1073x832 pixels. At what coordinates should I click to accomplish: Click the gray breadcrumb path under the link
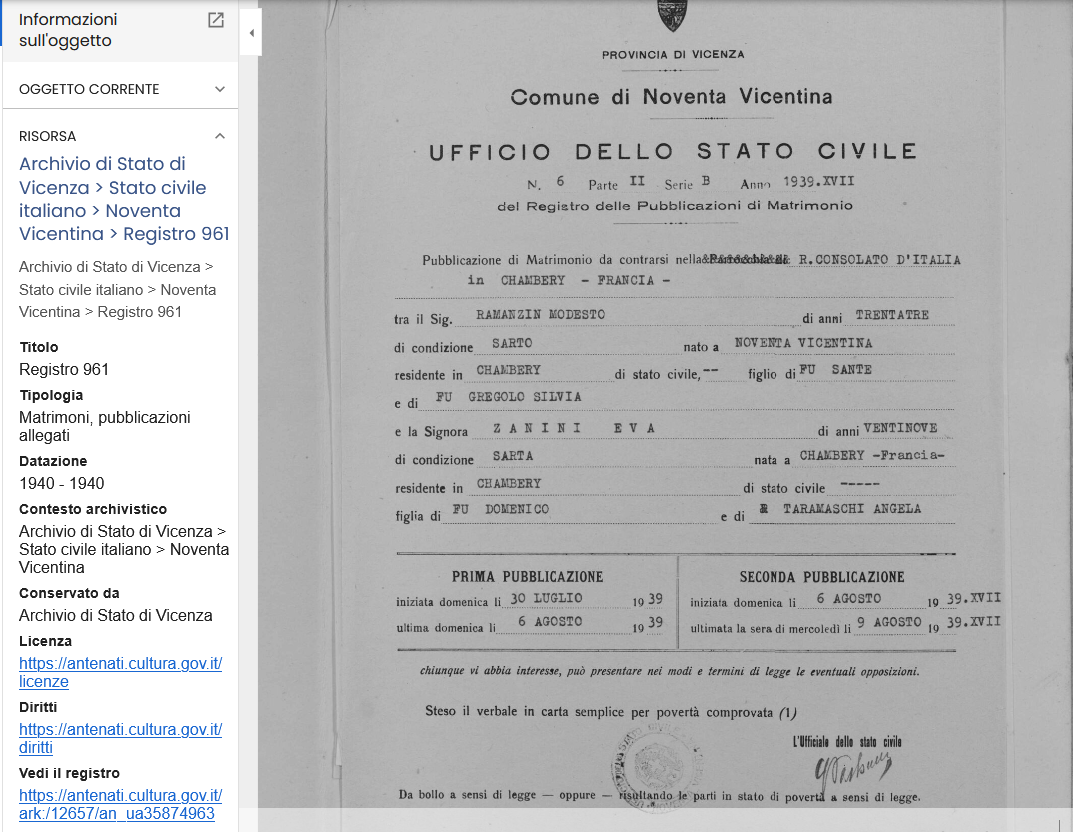(x=117, y=289)
